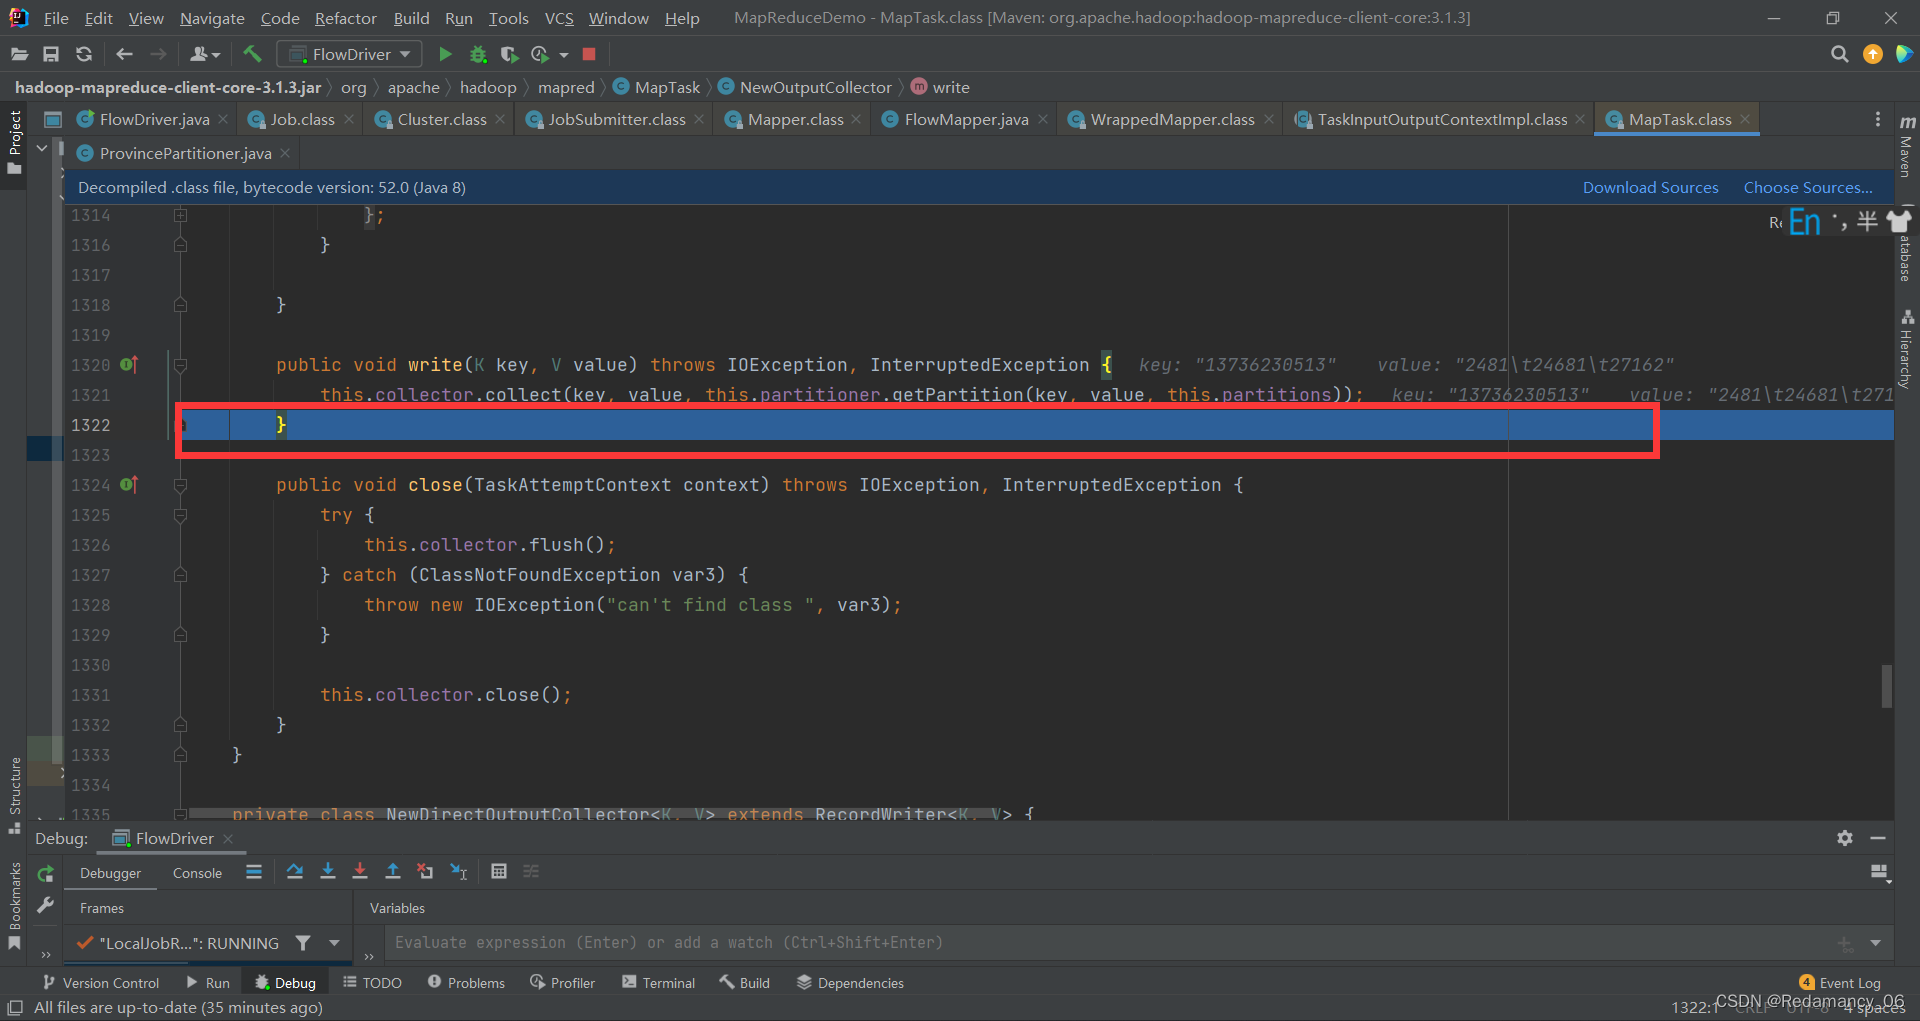Image resolution: width=1920 pixels, height=1021 pixels.
Task: Open the Version Control tool window
Action: tap(100, 983)
